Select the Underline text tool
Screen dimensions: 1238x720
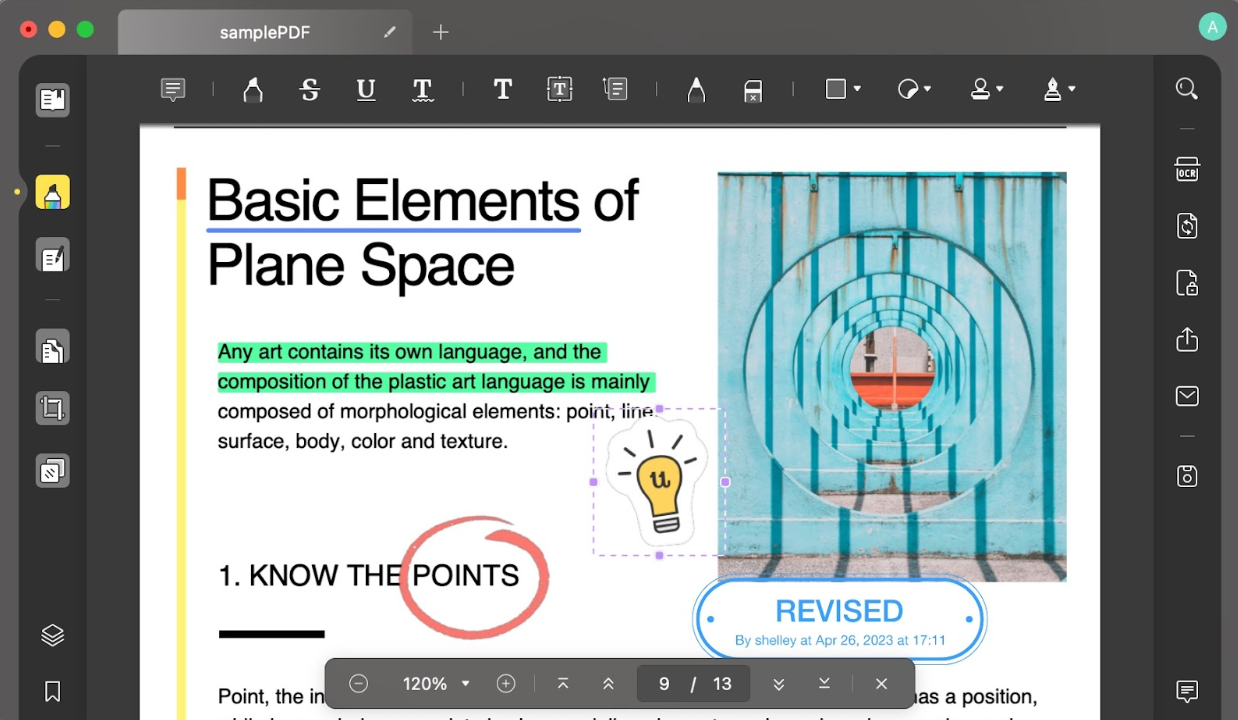[366, 90]
